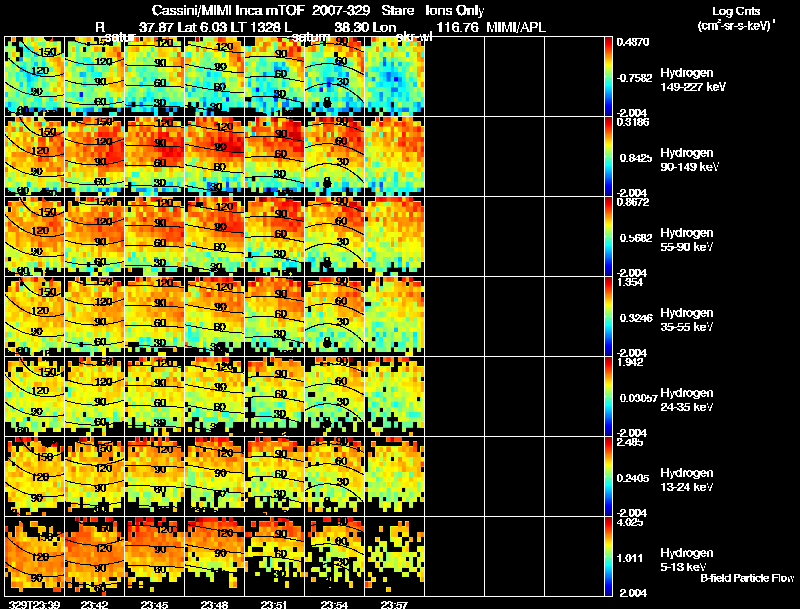Click the Hydrogen 13-24 keV label
The height and width of the screenshot is (609, 800).
coord(687,479)
